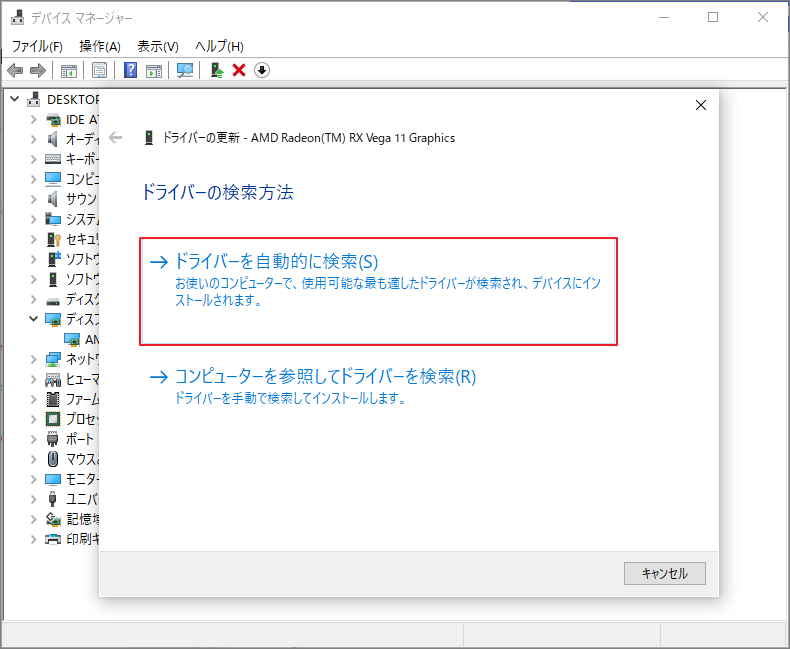Image resolution: width=790 pixels, height=649 pixels.
Task: Select the keyboard category icon
Action: (x=53, y=159)
